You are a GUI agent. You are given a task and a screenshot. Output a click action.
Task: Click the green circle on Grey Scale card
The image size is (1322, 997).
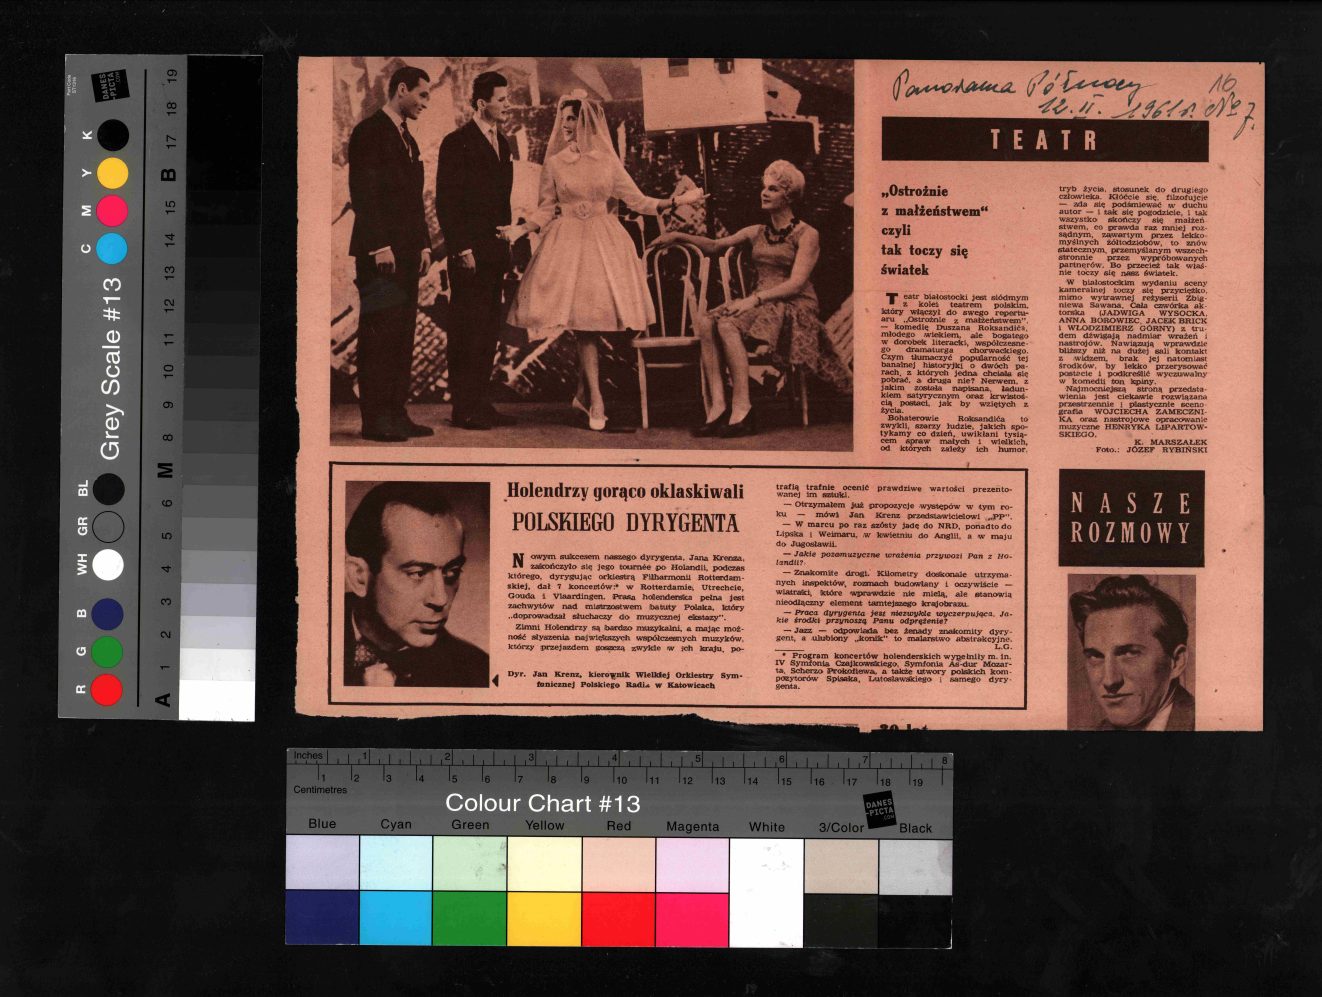point(107,652)
